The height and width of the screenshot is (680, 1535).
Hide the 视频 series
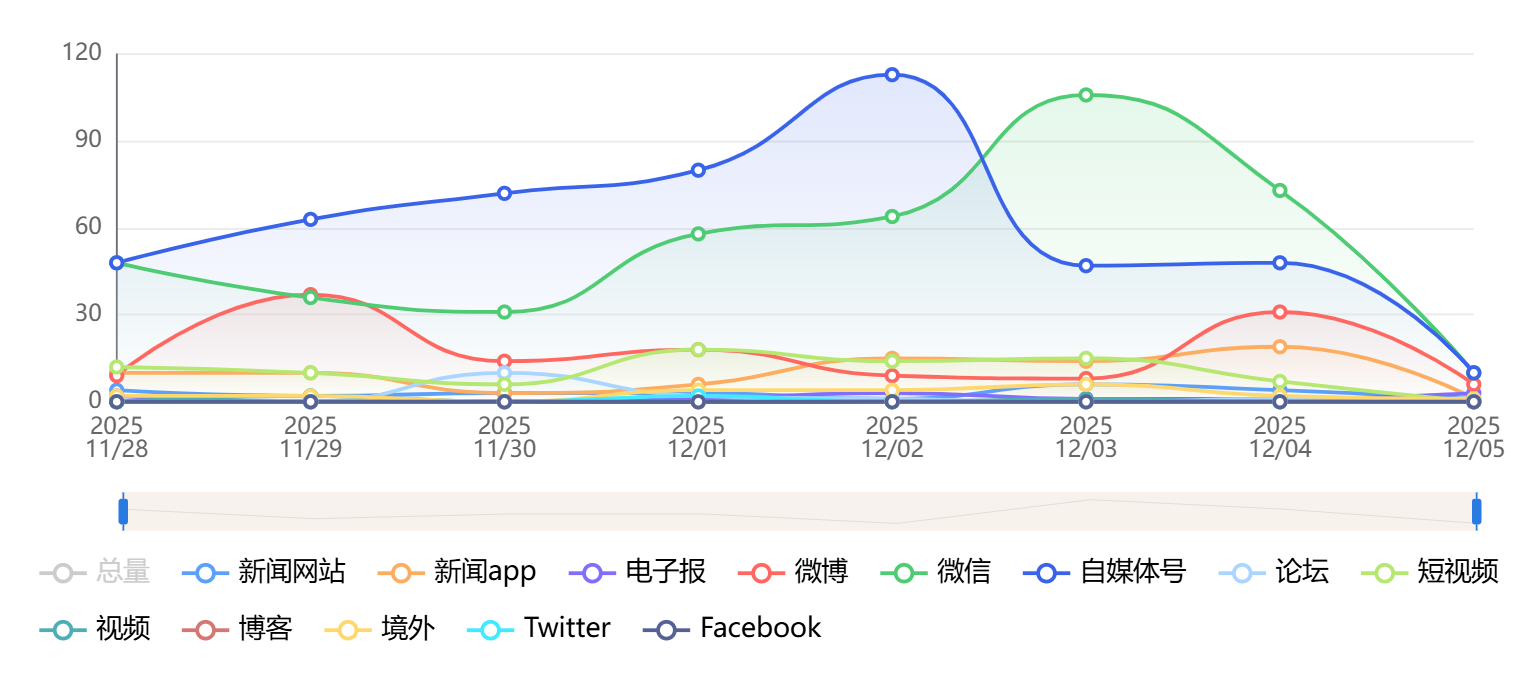coord(96,629)
